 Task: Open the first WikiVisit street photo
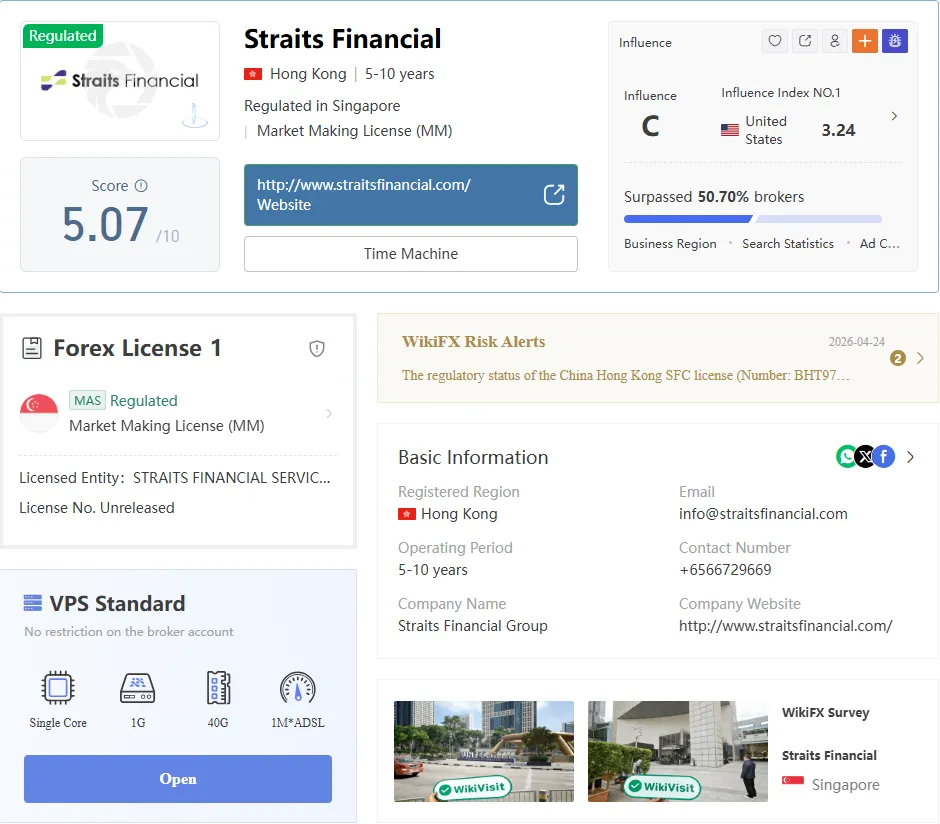point(484,751)
